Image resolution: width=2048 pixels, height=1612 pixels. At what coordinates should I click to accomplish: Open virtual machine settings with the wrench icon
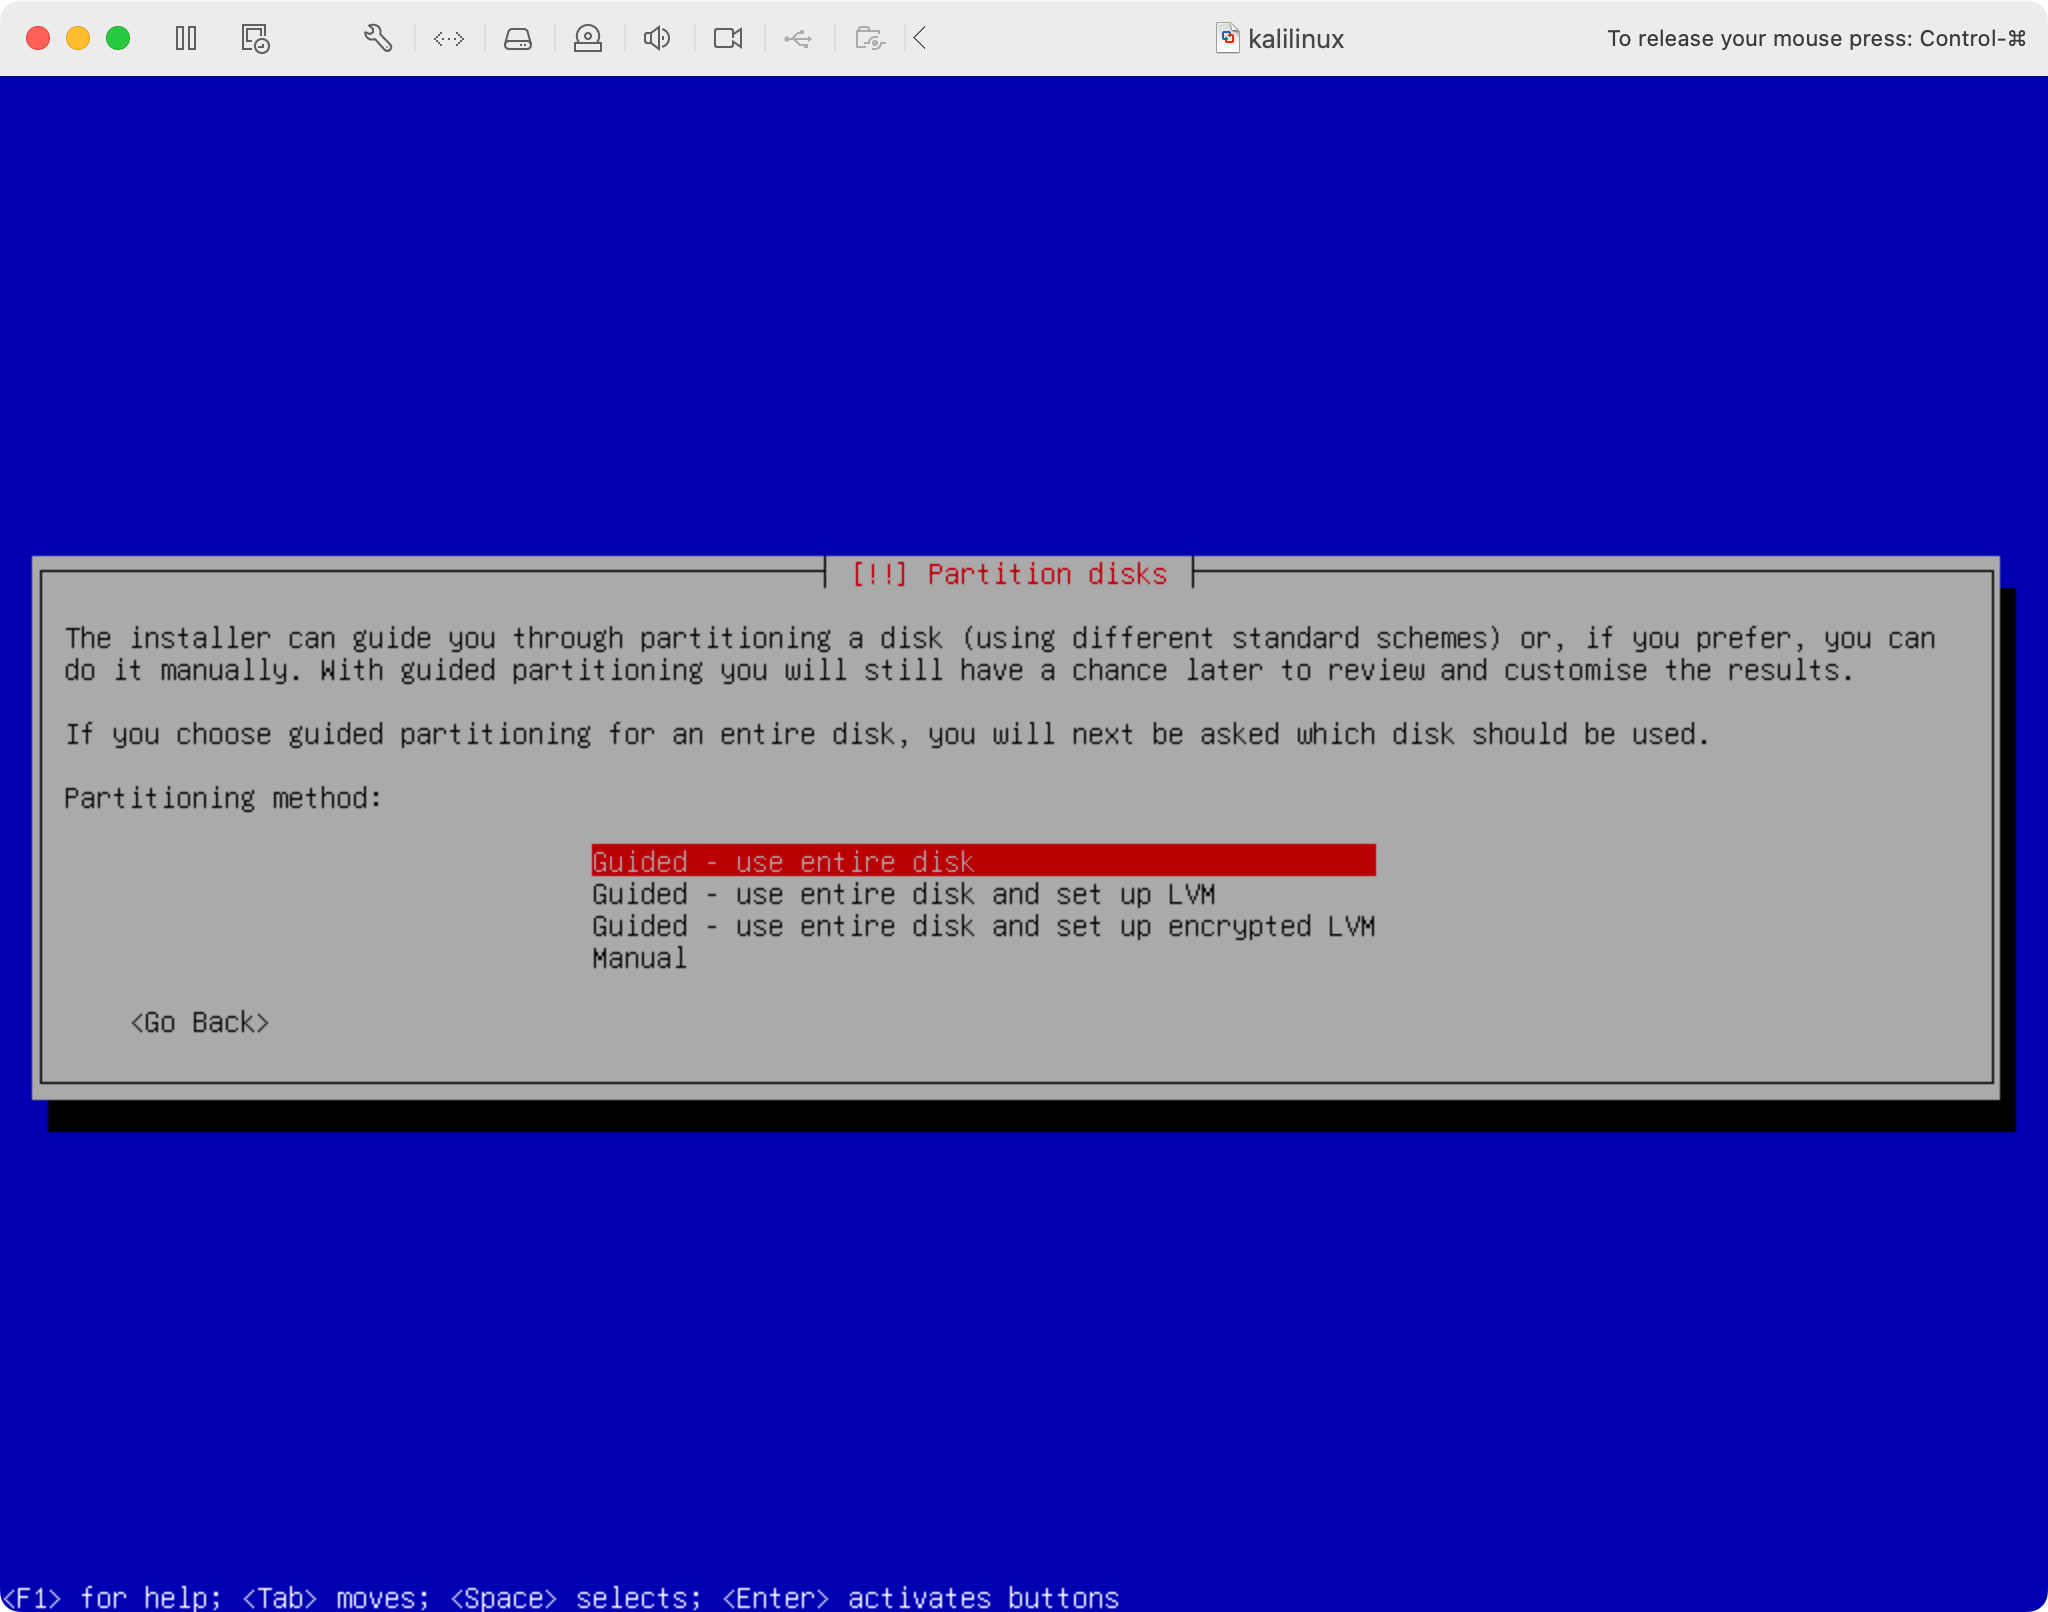click(377, 38)
